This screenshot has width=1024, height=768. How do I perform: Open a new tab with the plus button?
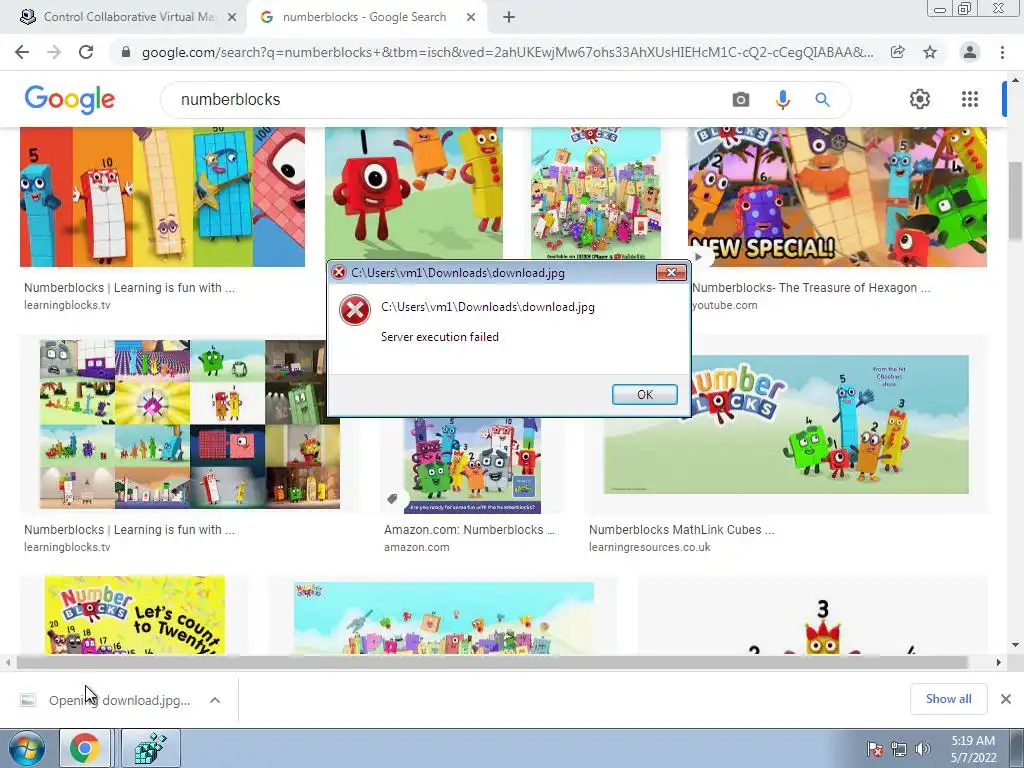point(509,18)
